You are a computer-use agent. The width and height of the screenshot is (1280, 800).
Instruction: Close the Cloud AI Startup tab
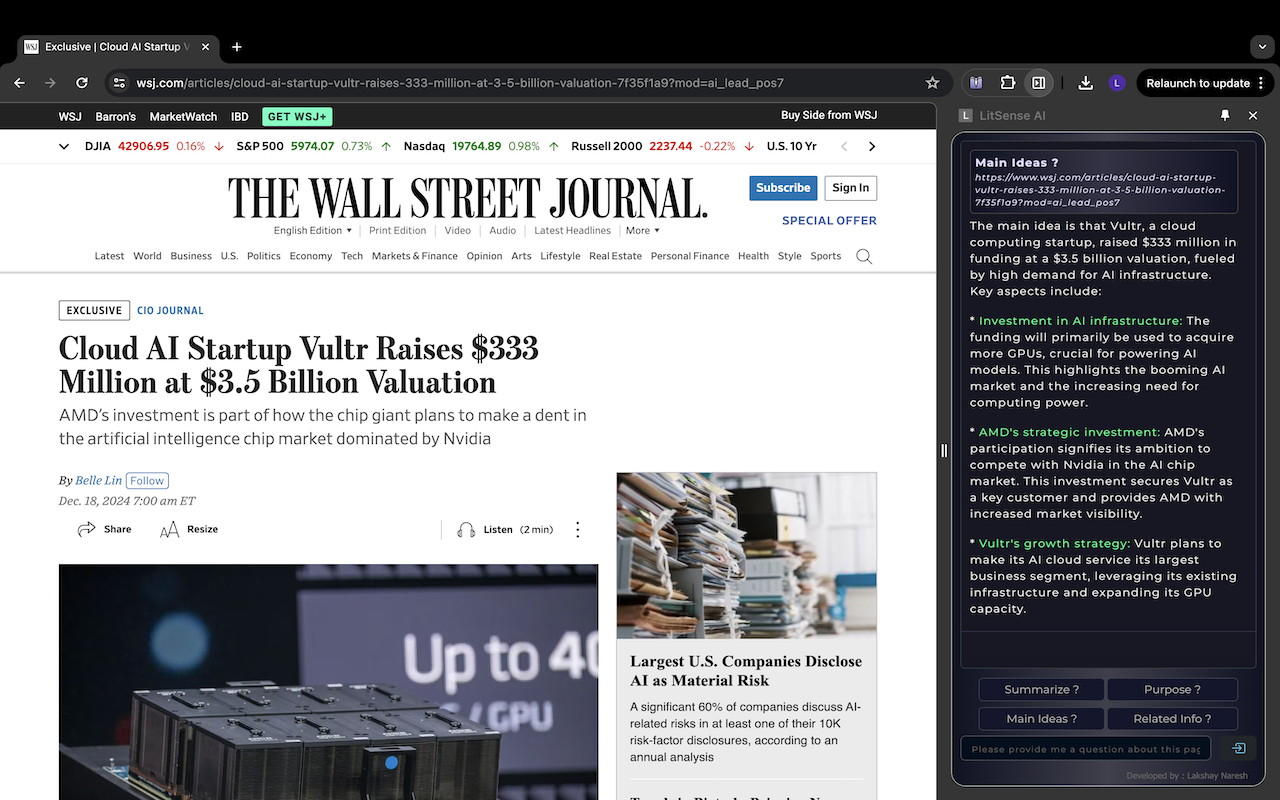[x=206, y=47]
